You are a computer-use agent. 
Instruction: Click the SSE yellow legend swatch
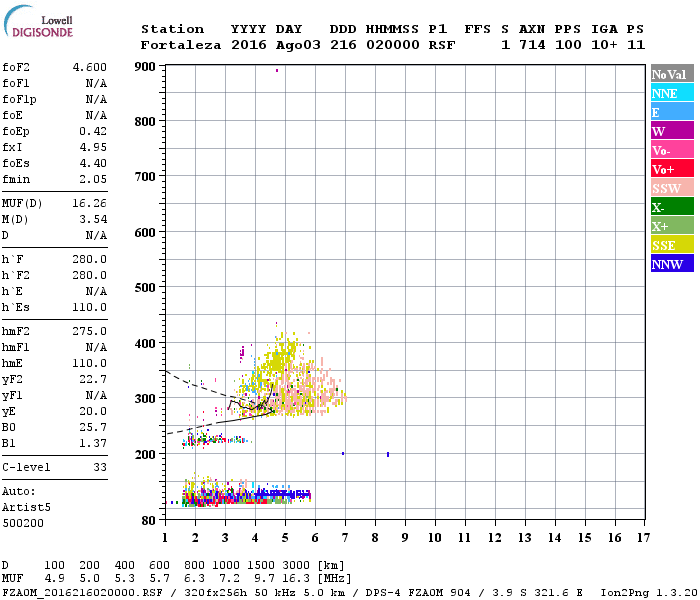click(x=672, y=245)
